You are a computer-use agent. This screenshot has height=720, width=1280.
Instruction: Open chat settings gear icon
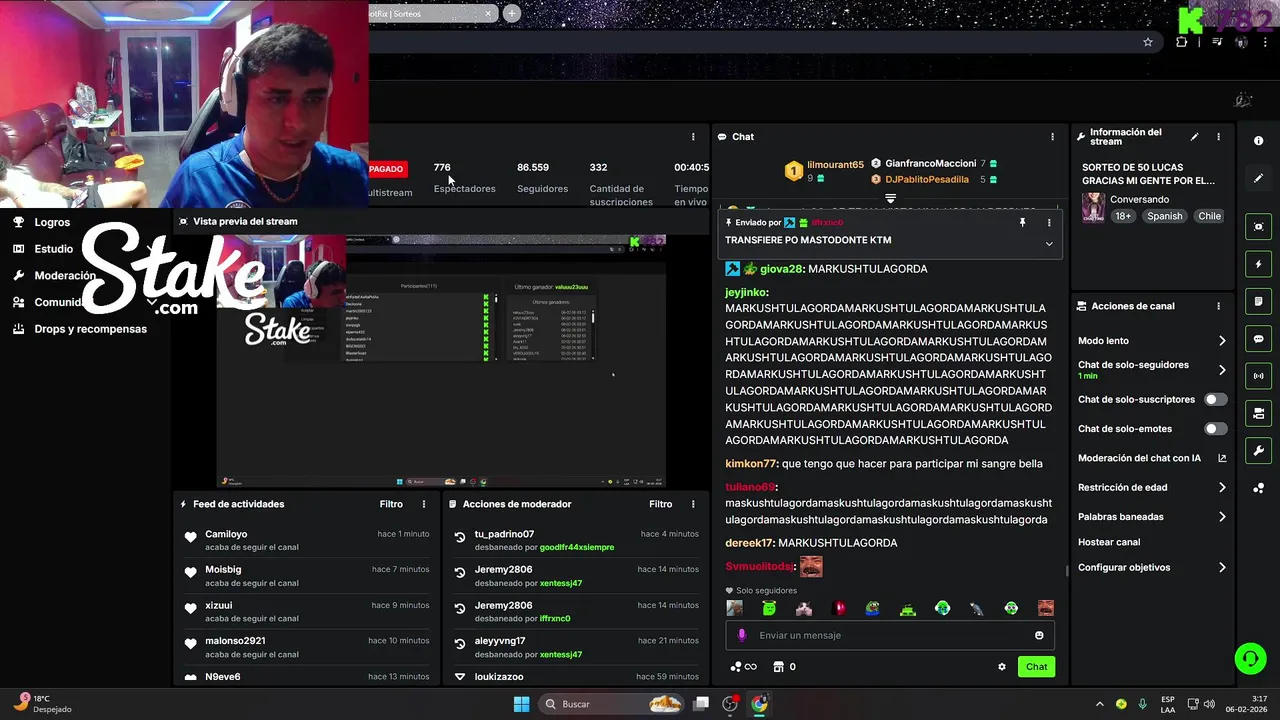pos(1001,667)
